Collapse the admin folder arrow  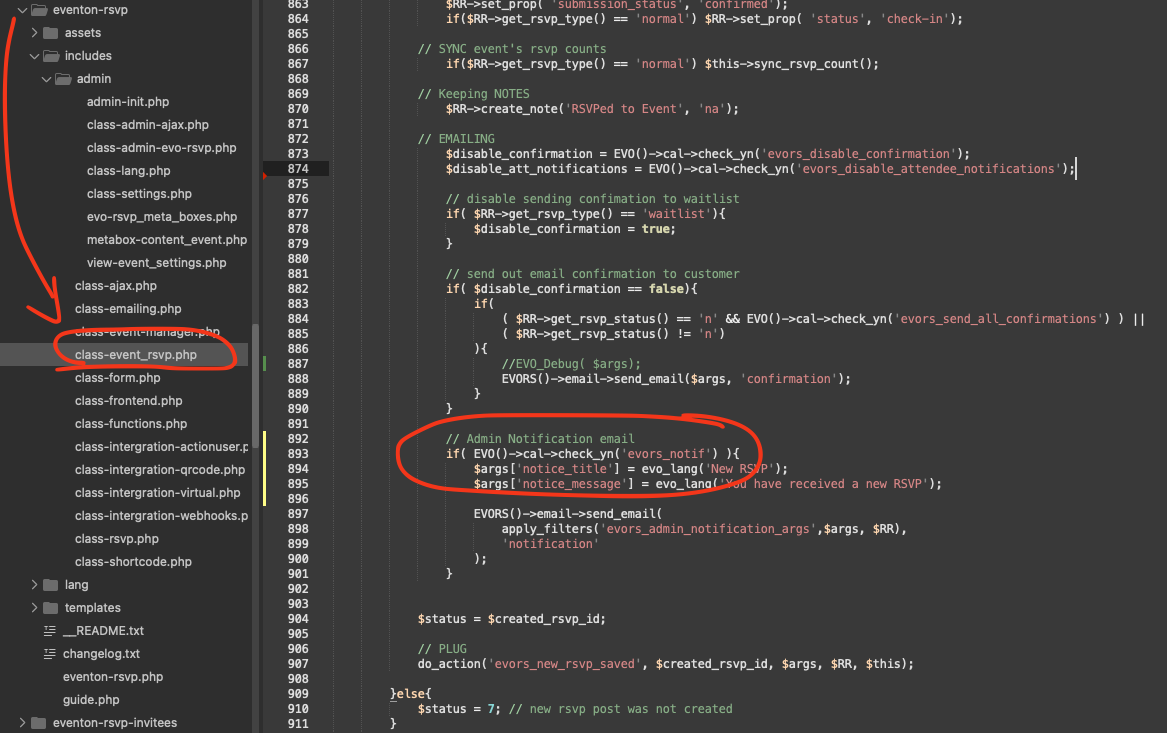46,79
